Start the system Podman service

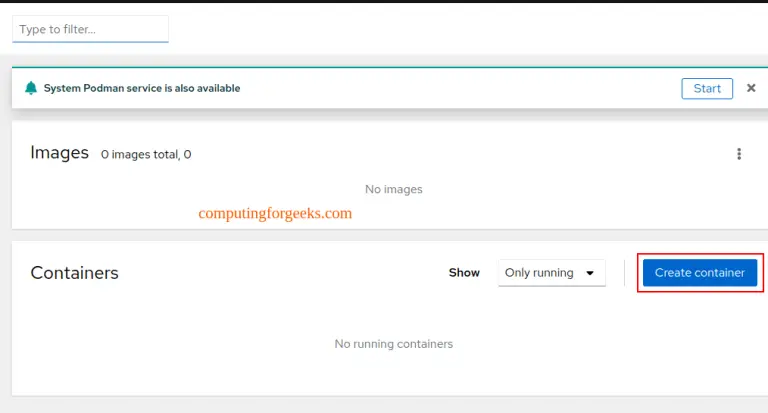click(x=707, y=88)
